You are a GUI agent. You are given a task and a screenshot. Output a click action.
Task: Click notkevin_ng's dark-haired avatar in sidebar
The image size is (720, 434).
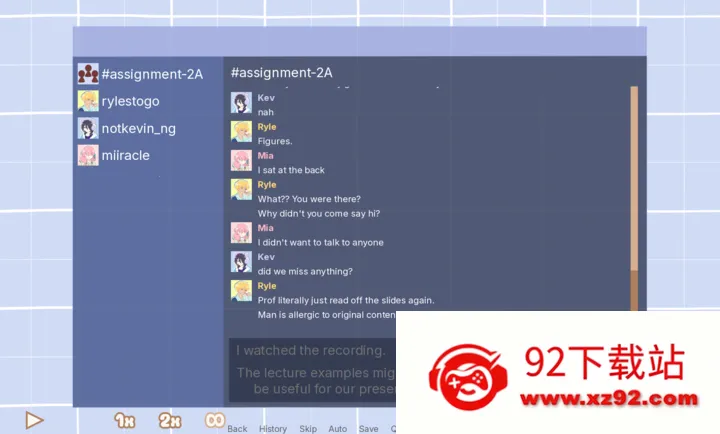[88, 128]
